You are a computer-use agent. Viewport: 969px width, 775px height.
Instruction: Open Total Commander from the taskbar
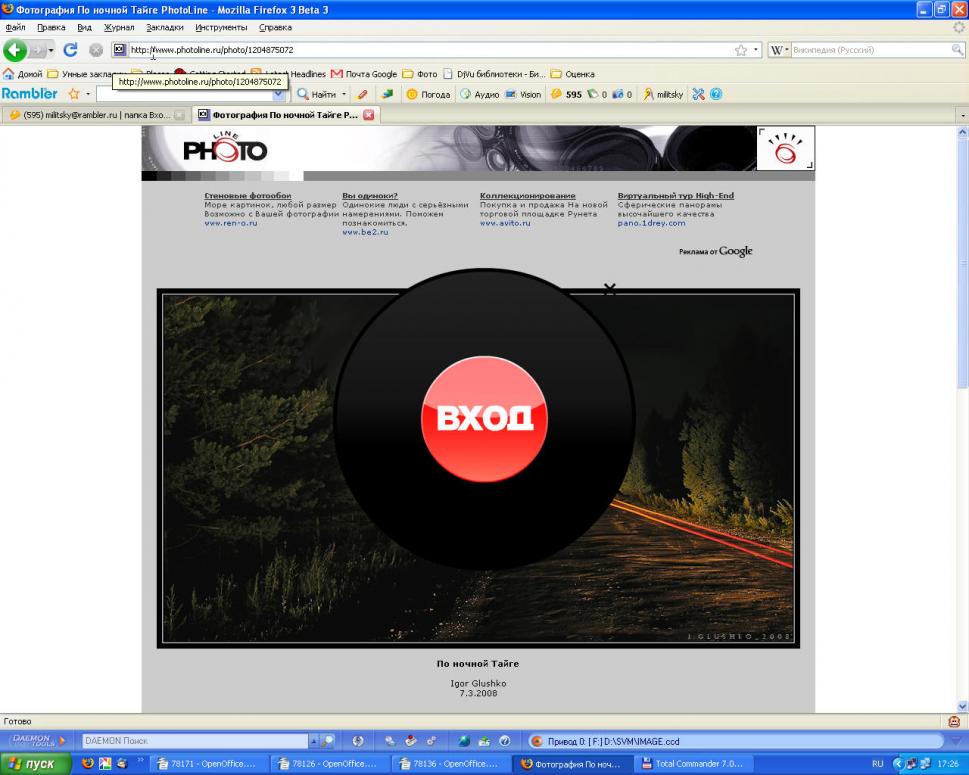[x=692, y=764]
